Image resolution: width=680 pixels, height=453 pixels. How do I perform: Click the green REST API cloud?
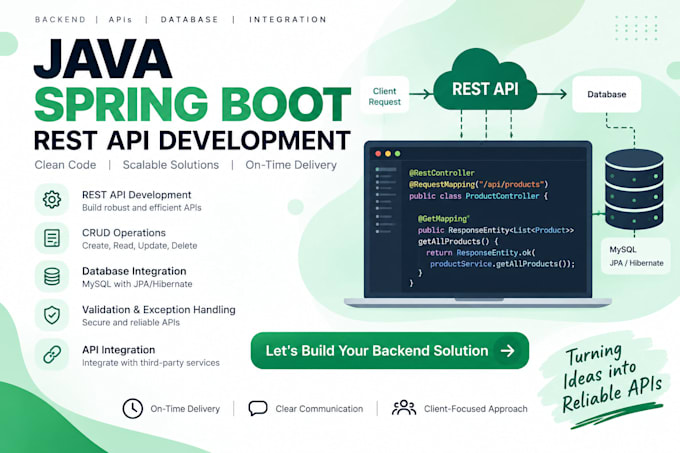click(x=485, y=79)
